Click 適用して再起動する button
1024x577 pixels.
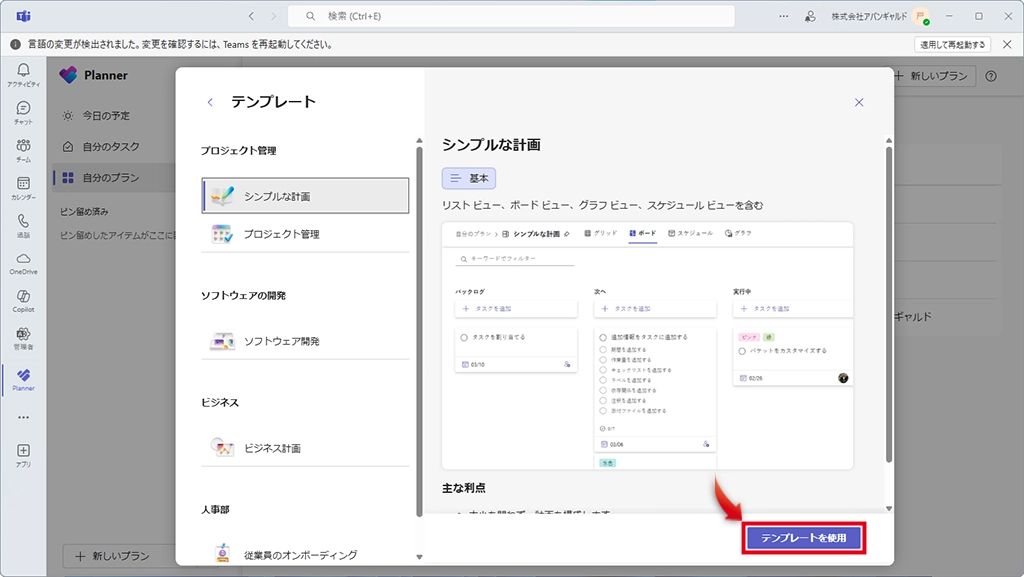click(952, 44)
